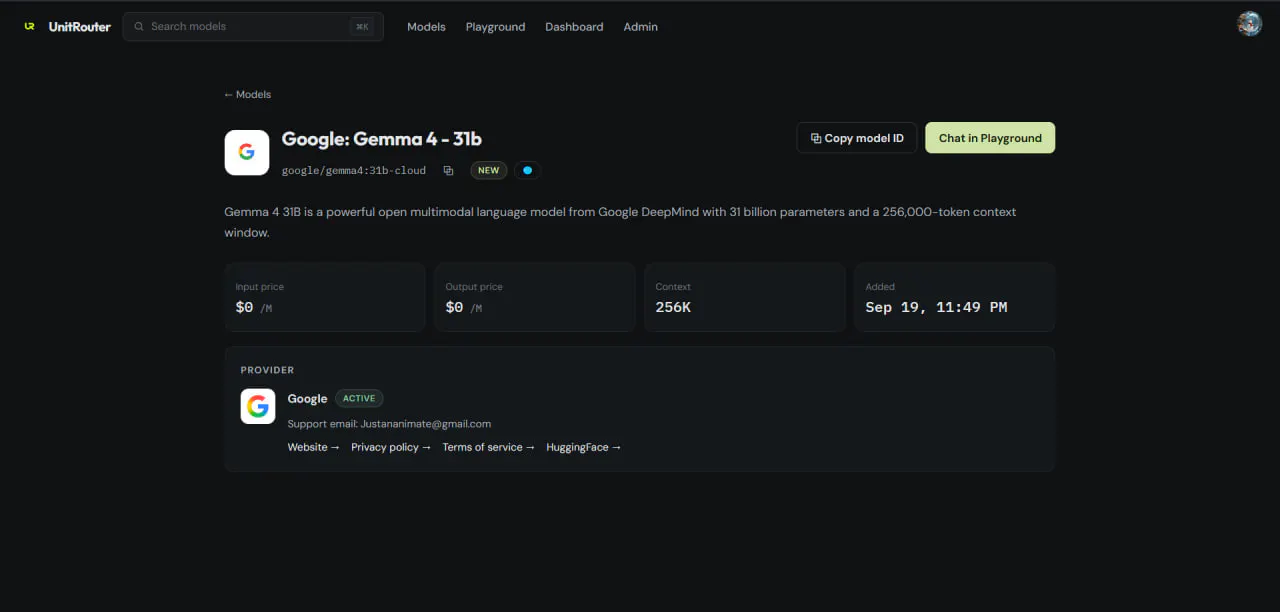Screen dimensions: 1280x612
Task: Open the Privacy policy link
Action: point(391,447)
